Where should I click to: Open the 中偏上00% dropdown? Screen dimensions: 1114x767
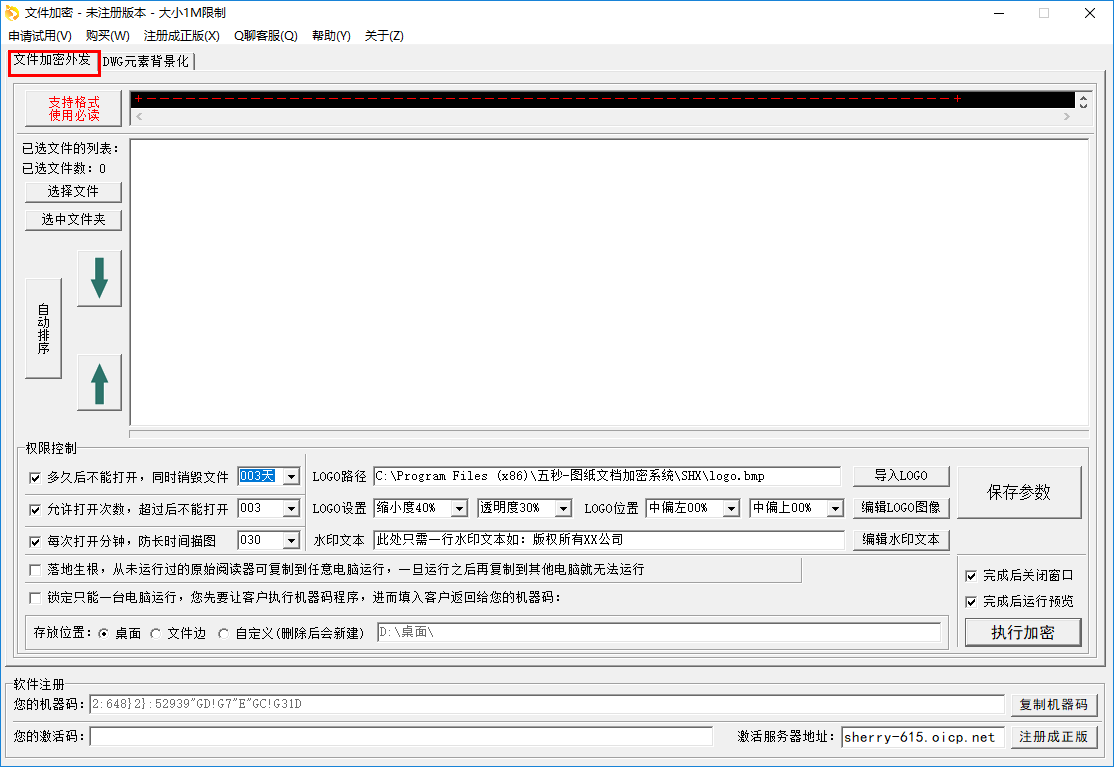click(835, 508)
